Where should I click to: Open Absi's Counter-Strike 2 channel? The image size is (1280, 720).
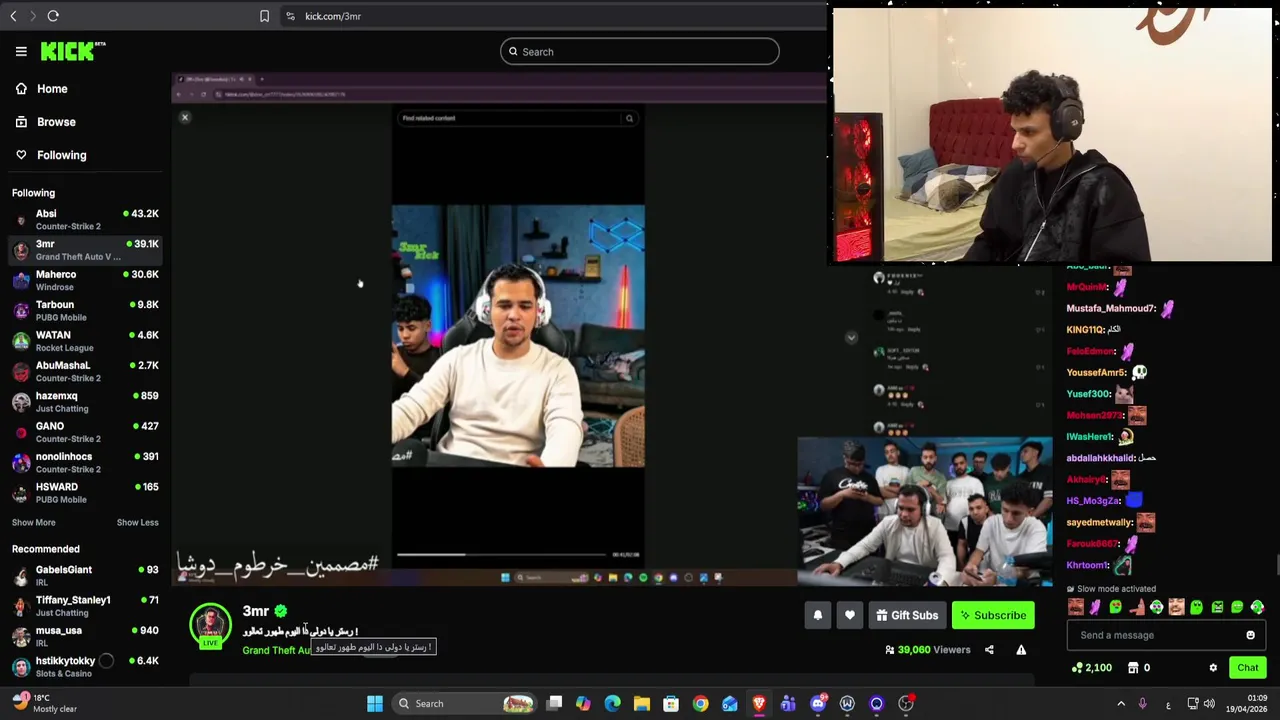tap(85, 219)
